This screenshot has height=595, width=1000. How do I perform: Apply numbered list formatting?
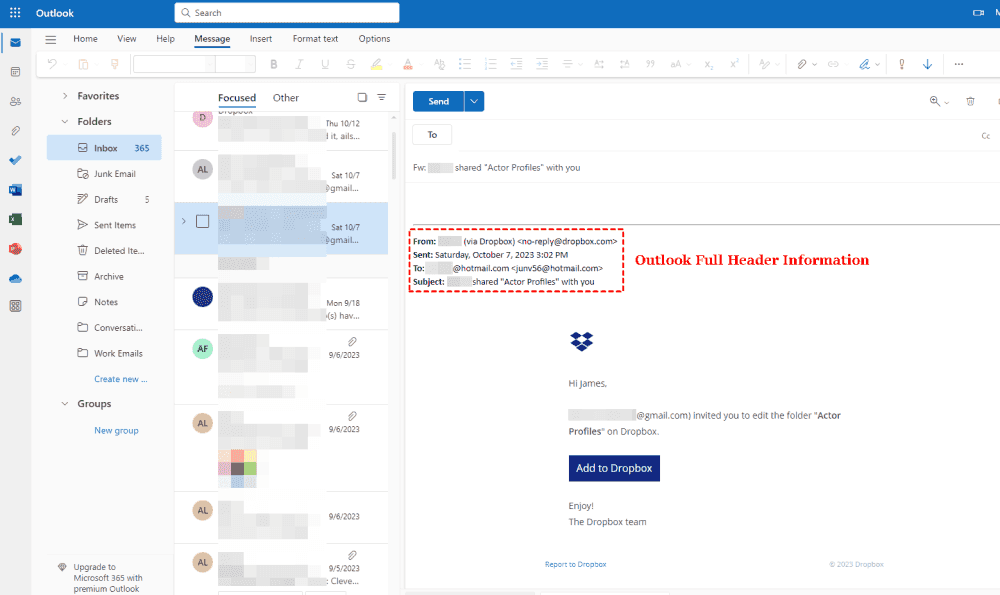(490, 64)
